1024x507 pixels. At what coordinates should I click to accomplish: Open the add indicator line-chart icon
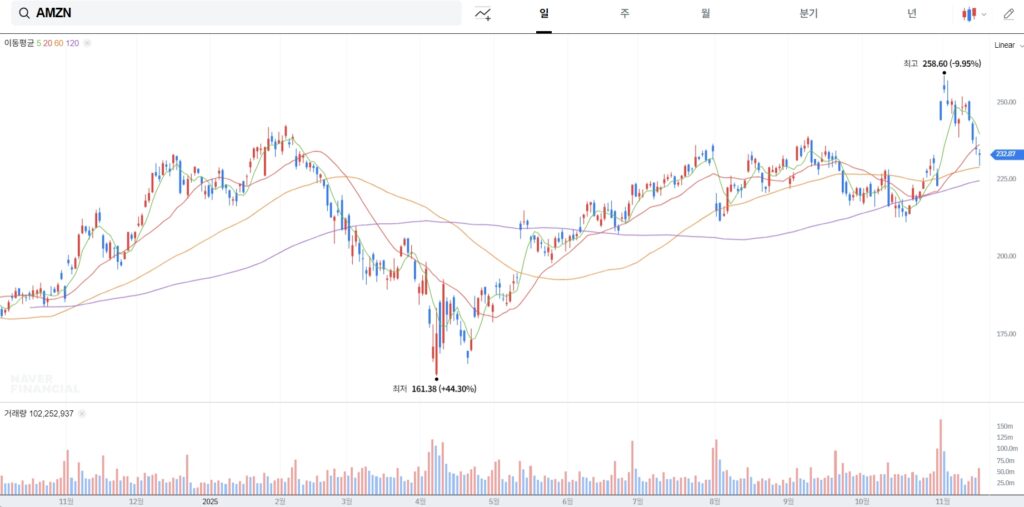(x=483, y=14)
